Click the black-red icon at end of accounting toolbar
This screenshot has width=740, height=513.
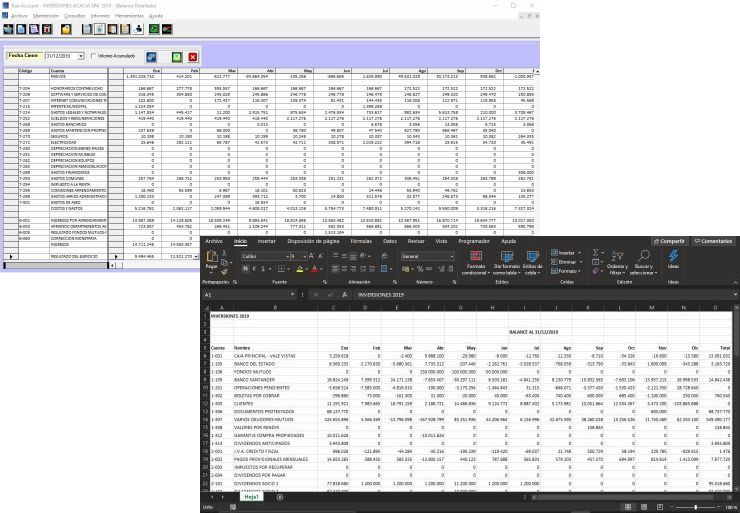[x=167, y=29]
